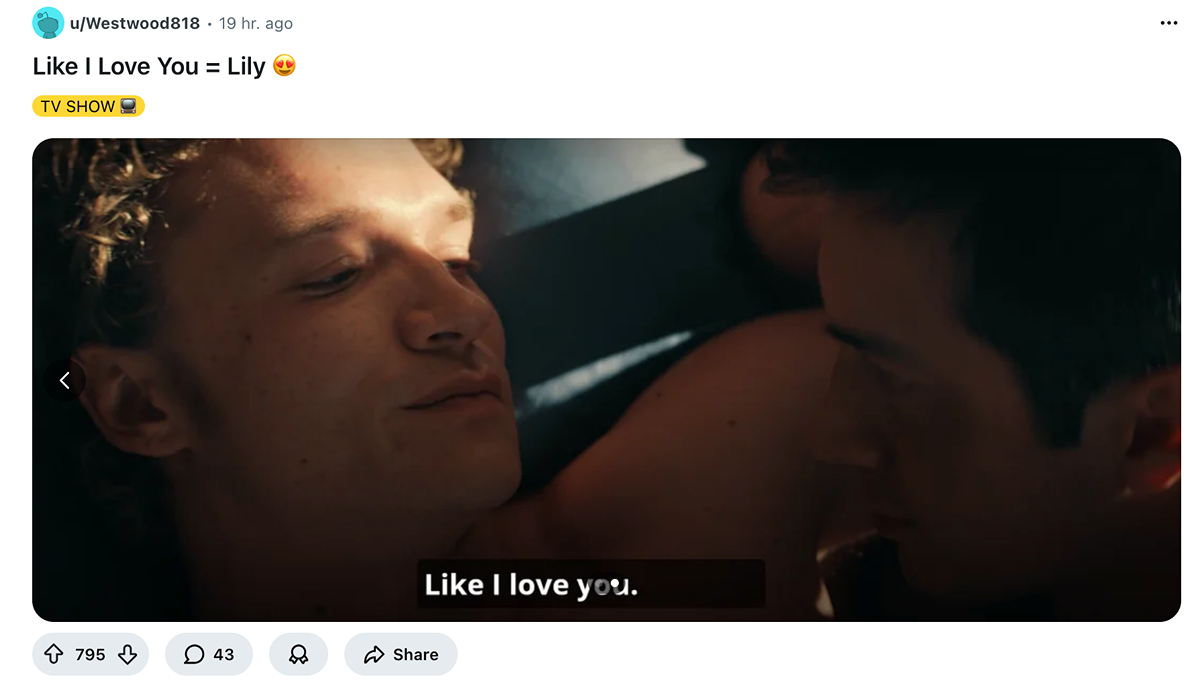Go to previous image with left chevron
The image size is (1200, 683).
(x=64, y=380)
